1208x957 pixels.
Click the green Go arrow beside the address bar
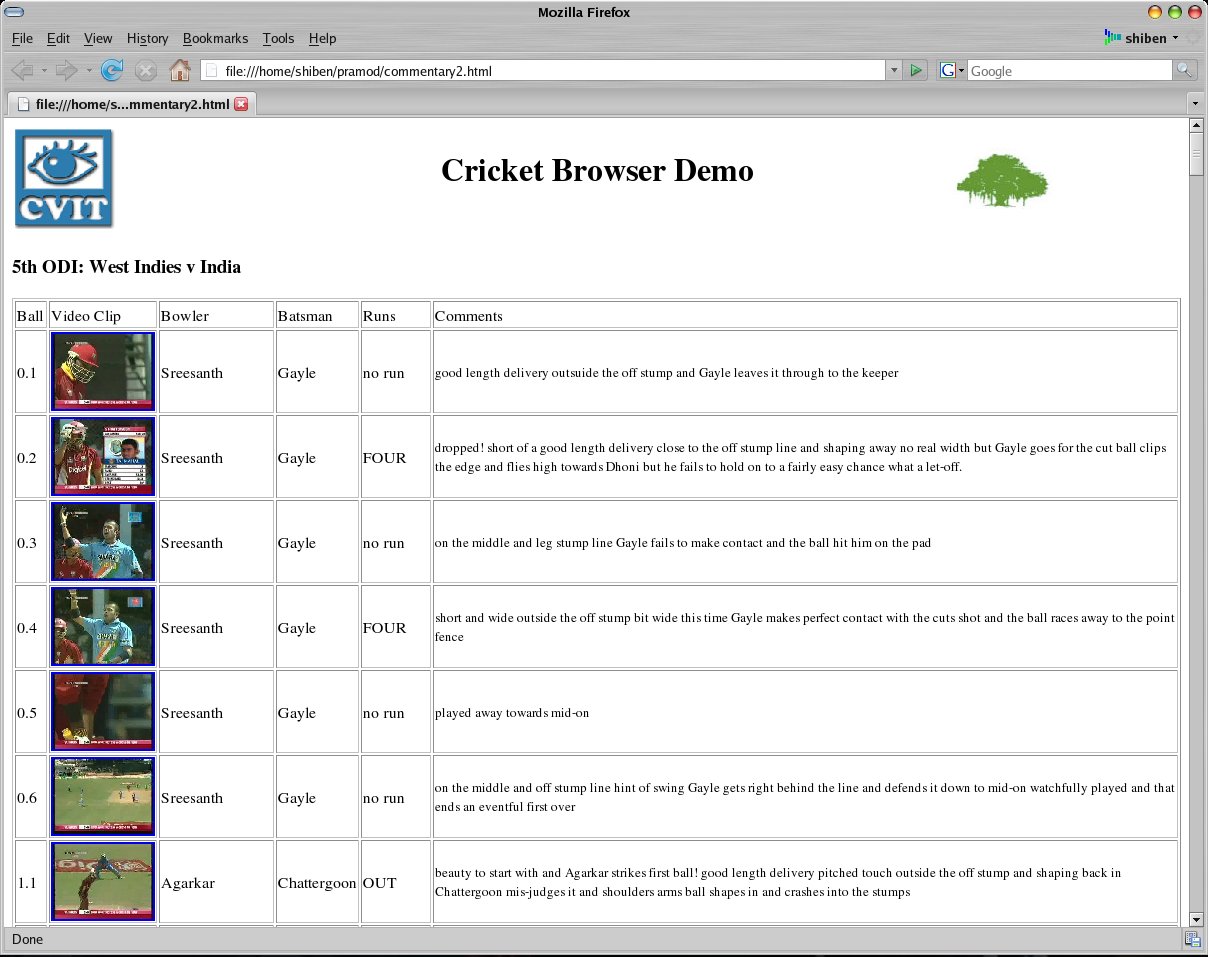[x=916, y=70]
